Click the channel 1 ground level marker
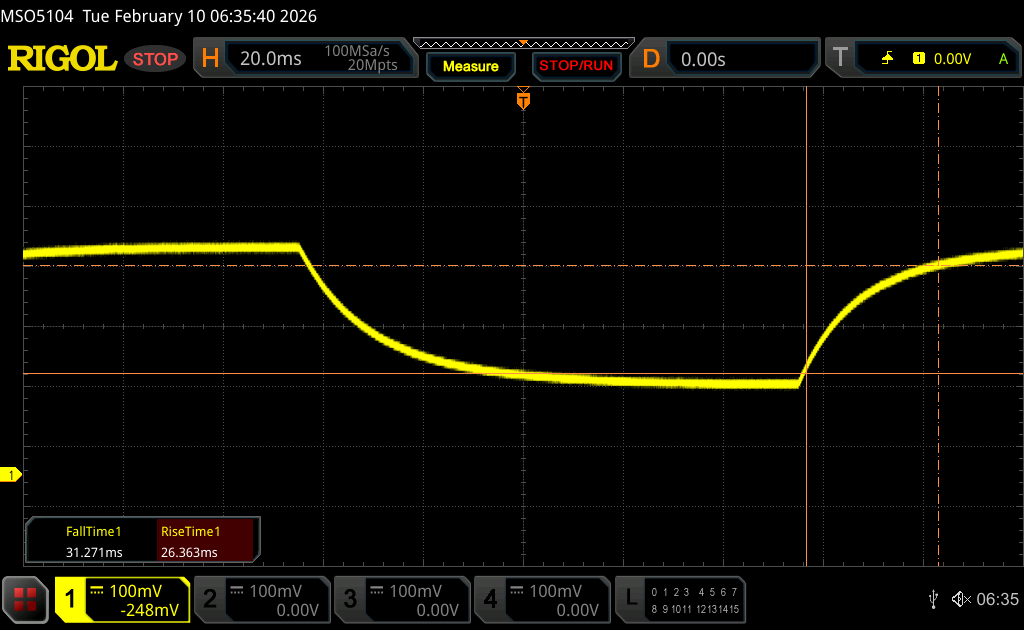The height and width of the screenshot is (630, 1024). tap(13, 475)
